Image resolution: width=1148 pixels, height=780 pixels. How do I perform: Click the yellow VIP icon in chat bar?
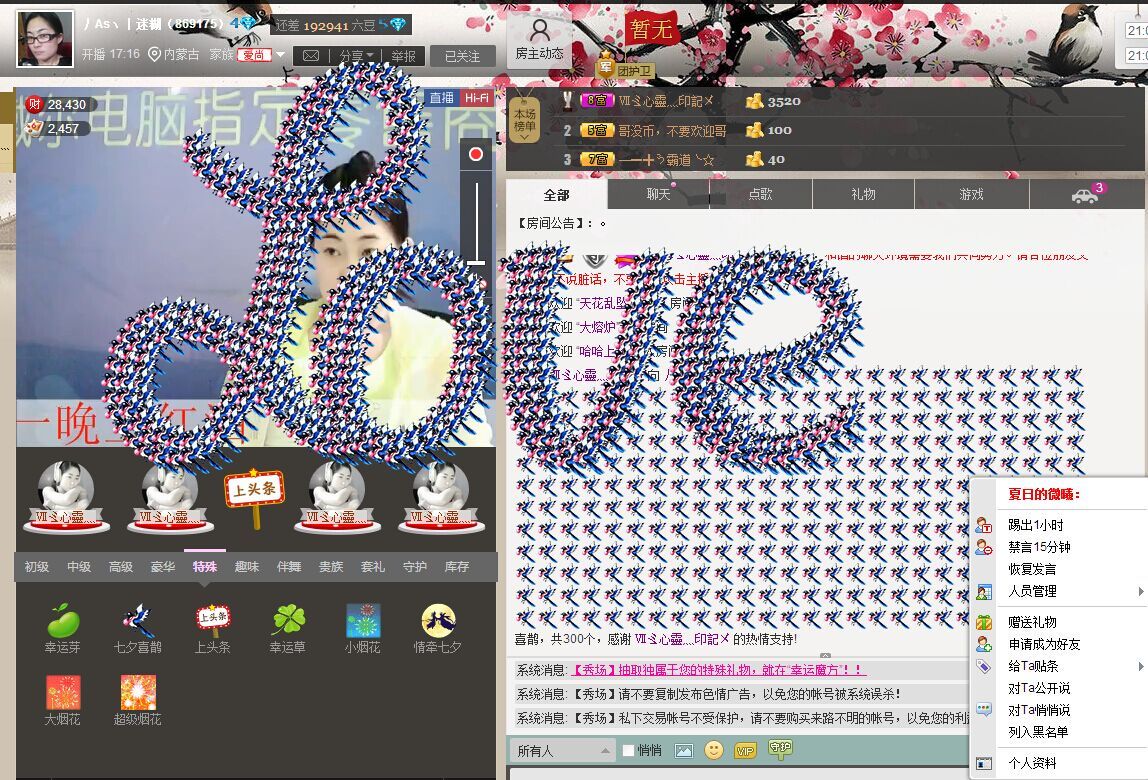744,750
